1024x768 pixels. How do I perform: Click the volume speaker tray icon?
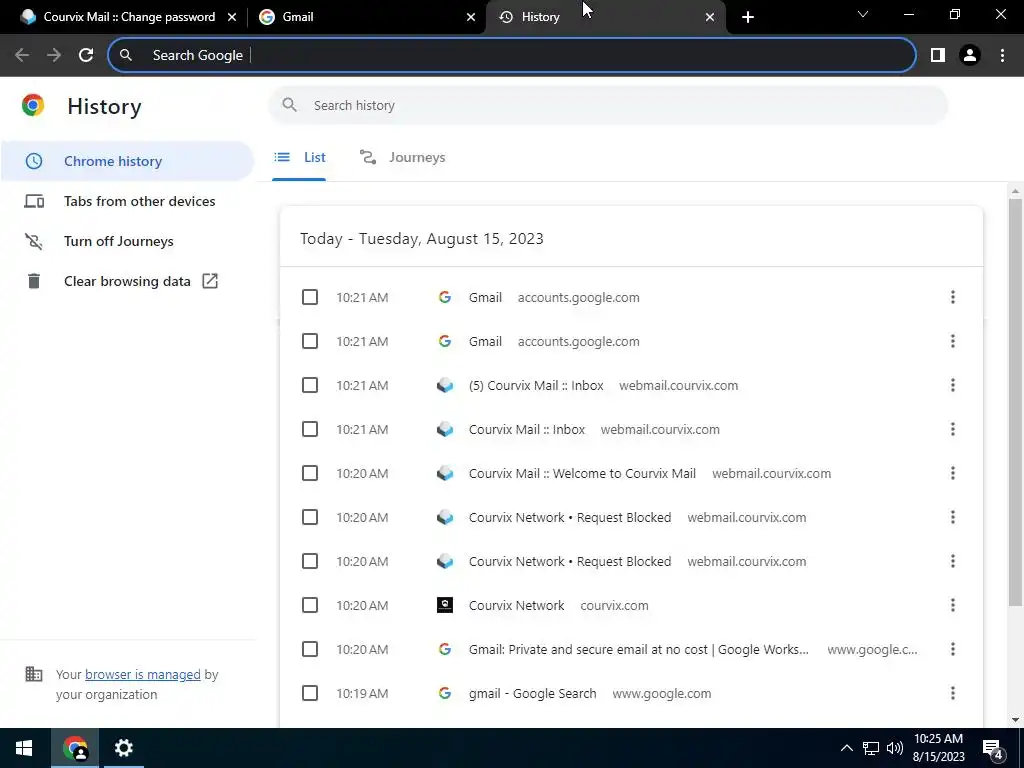(x=895, y=748)
